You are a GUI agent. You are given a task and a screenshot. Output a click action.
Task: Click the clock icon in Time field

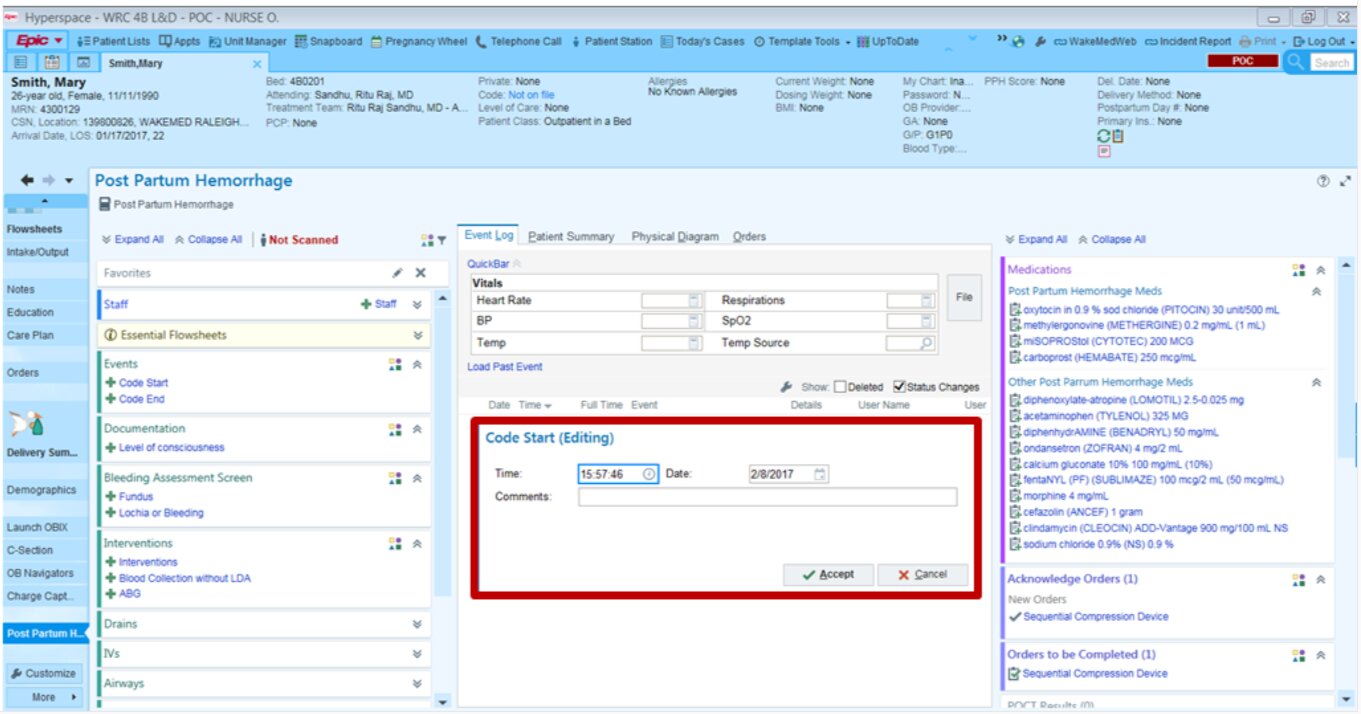coord(649,474)
